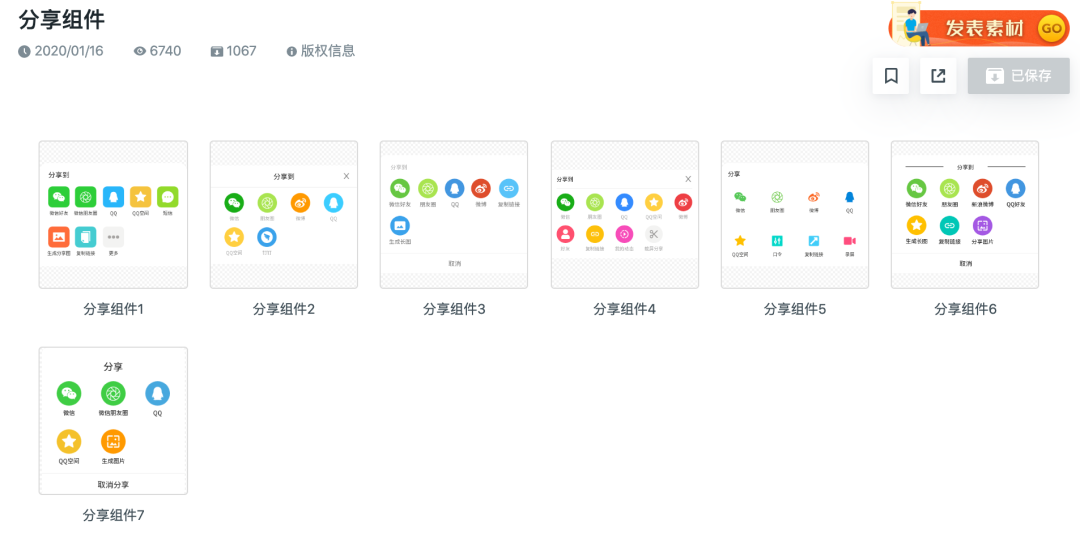Open the 分享组件2 caption label
Image resolution: width=1080 pixels, height=546 pixels.
coord(284,309)
